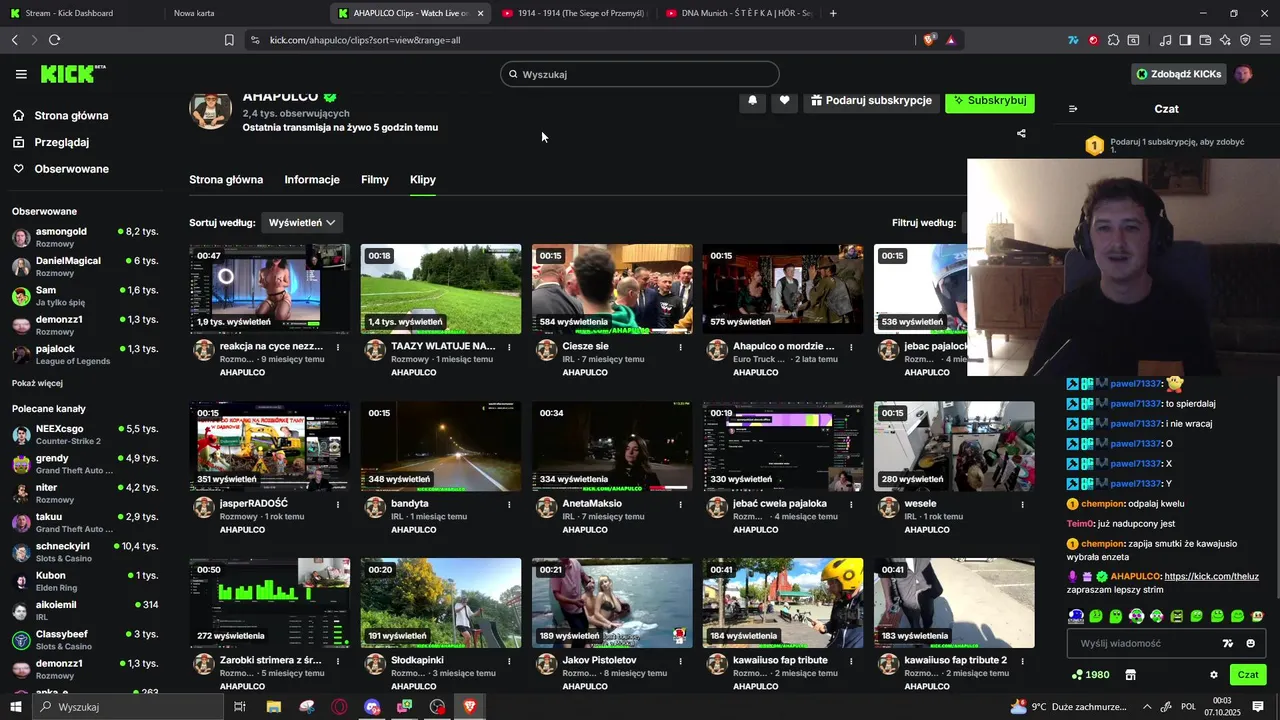Reload the page
Viewport: 1280px width, 720px height.
click(x=54, y=40)
